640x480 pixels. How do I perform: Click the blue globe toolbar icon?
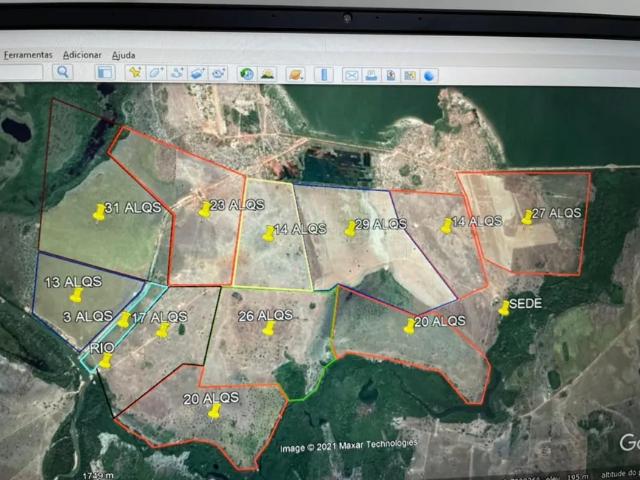pyautogui.click(x=429, y=76)
